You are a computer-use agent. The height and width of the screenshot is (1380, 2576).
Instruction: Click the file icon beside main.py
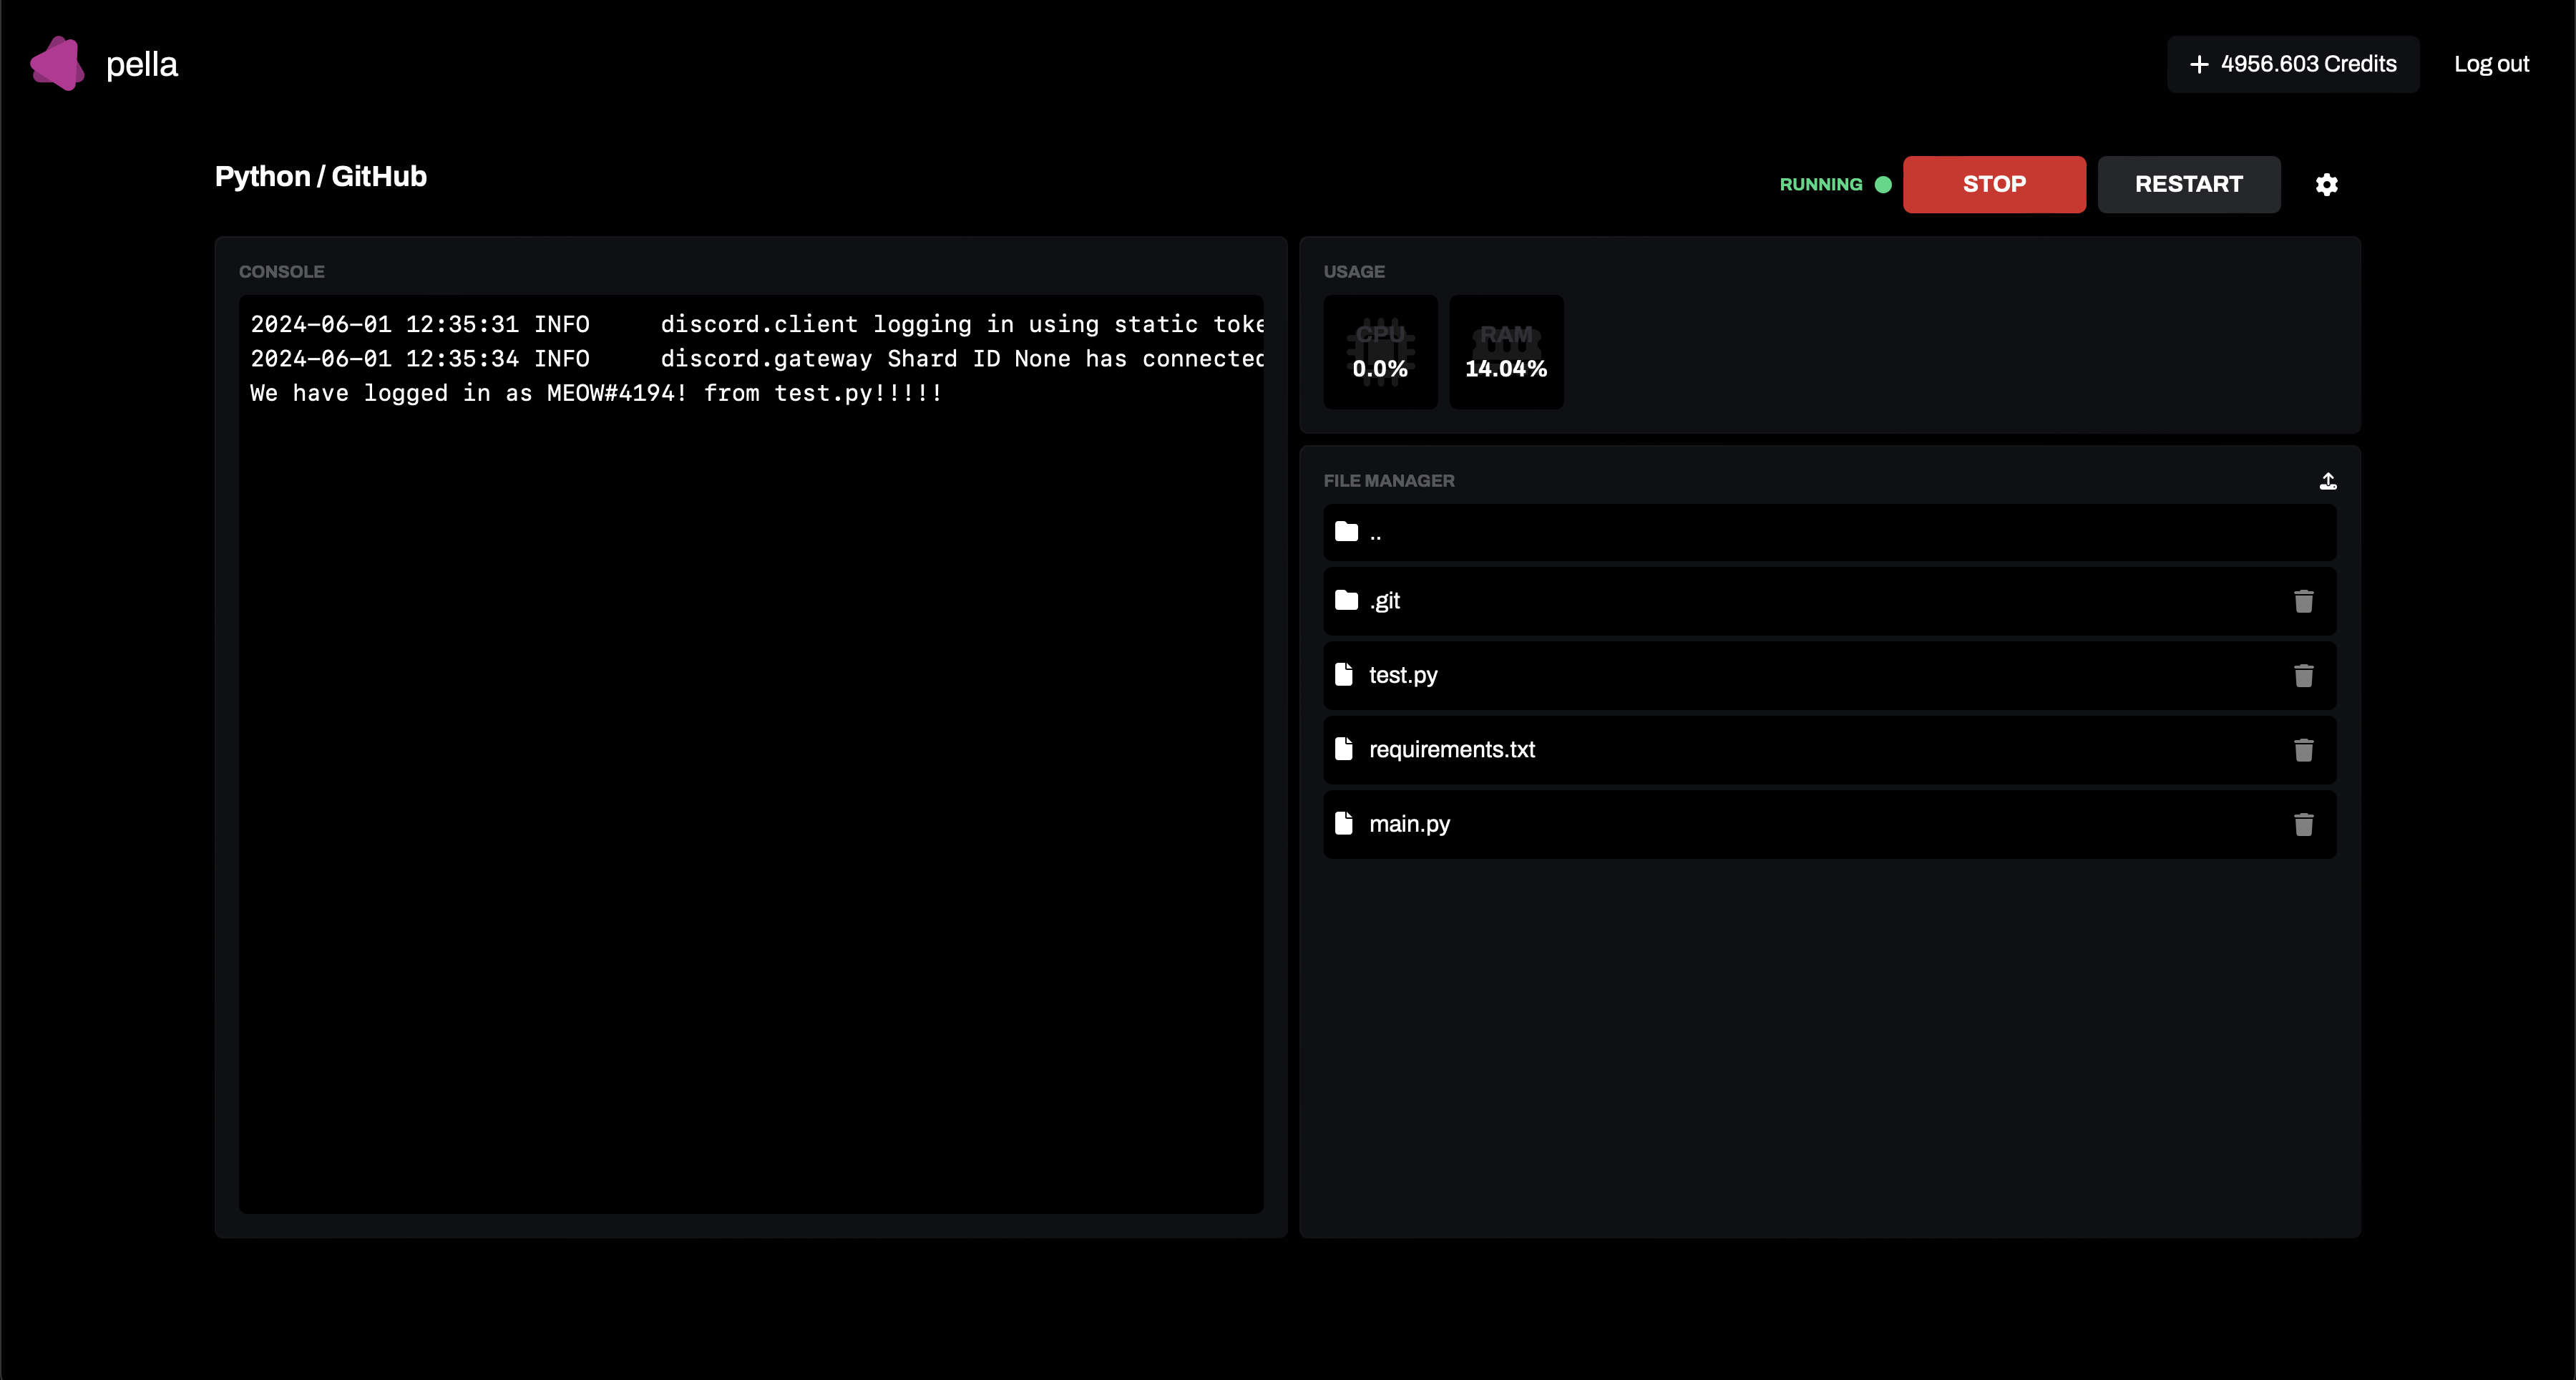[x=1345, y=823]
